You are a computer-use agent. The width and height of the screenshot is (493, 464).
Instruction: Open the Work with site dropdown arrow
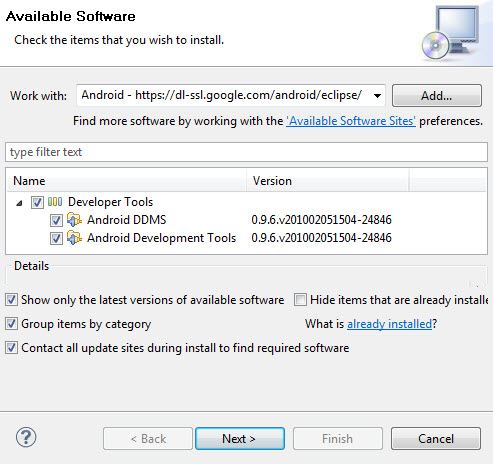coord(377,96)
